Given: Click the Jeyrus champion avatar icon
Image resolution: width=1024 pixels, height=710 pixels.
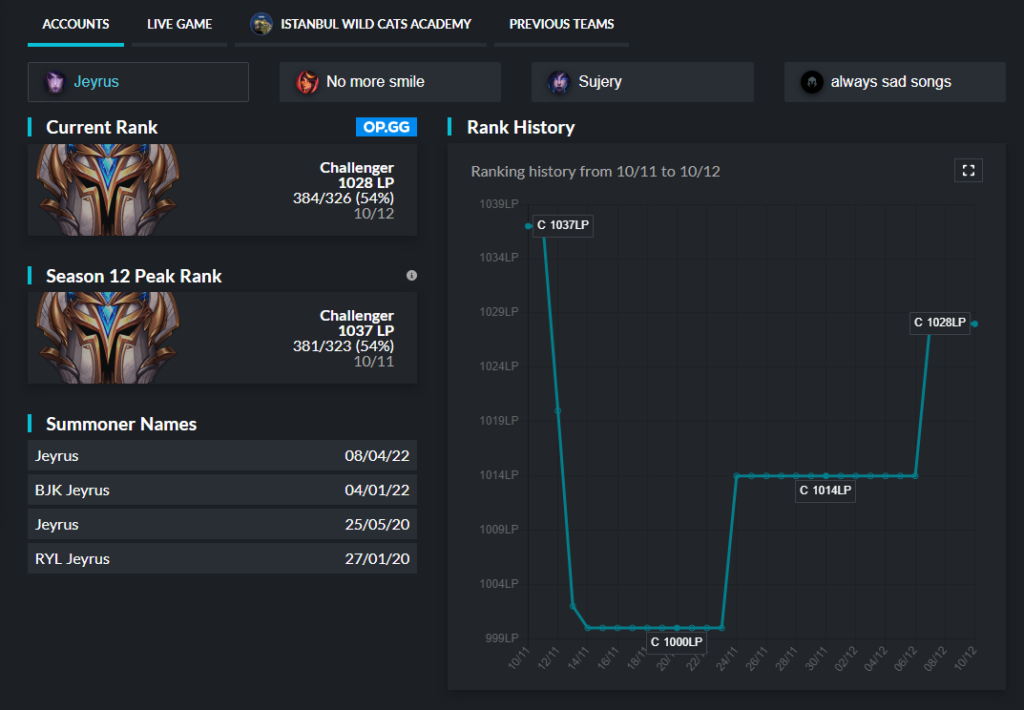Looking at the screenshot, I should coord(55,82).
